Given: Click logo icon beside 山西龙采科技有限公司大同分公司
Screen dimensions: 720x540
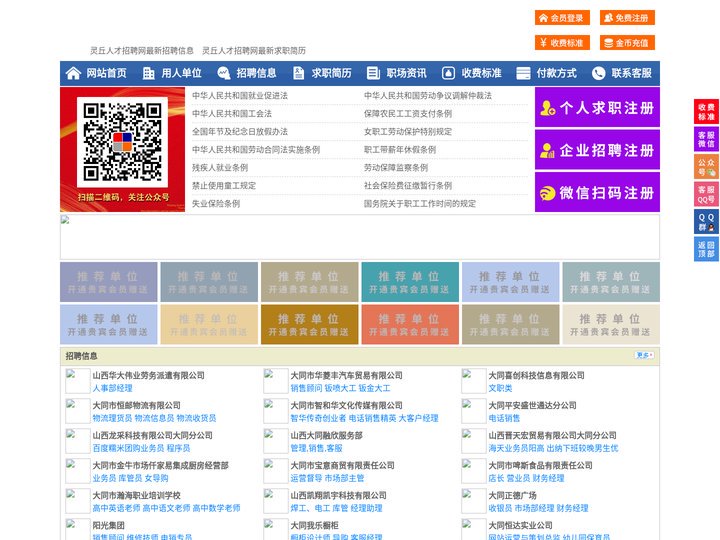Looking at the screenshot, I should pyautogui.click(x=78, y=441).
